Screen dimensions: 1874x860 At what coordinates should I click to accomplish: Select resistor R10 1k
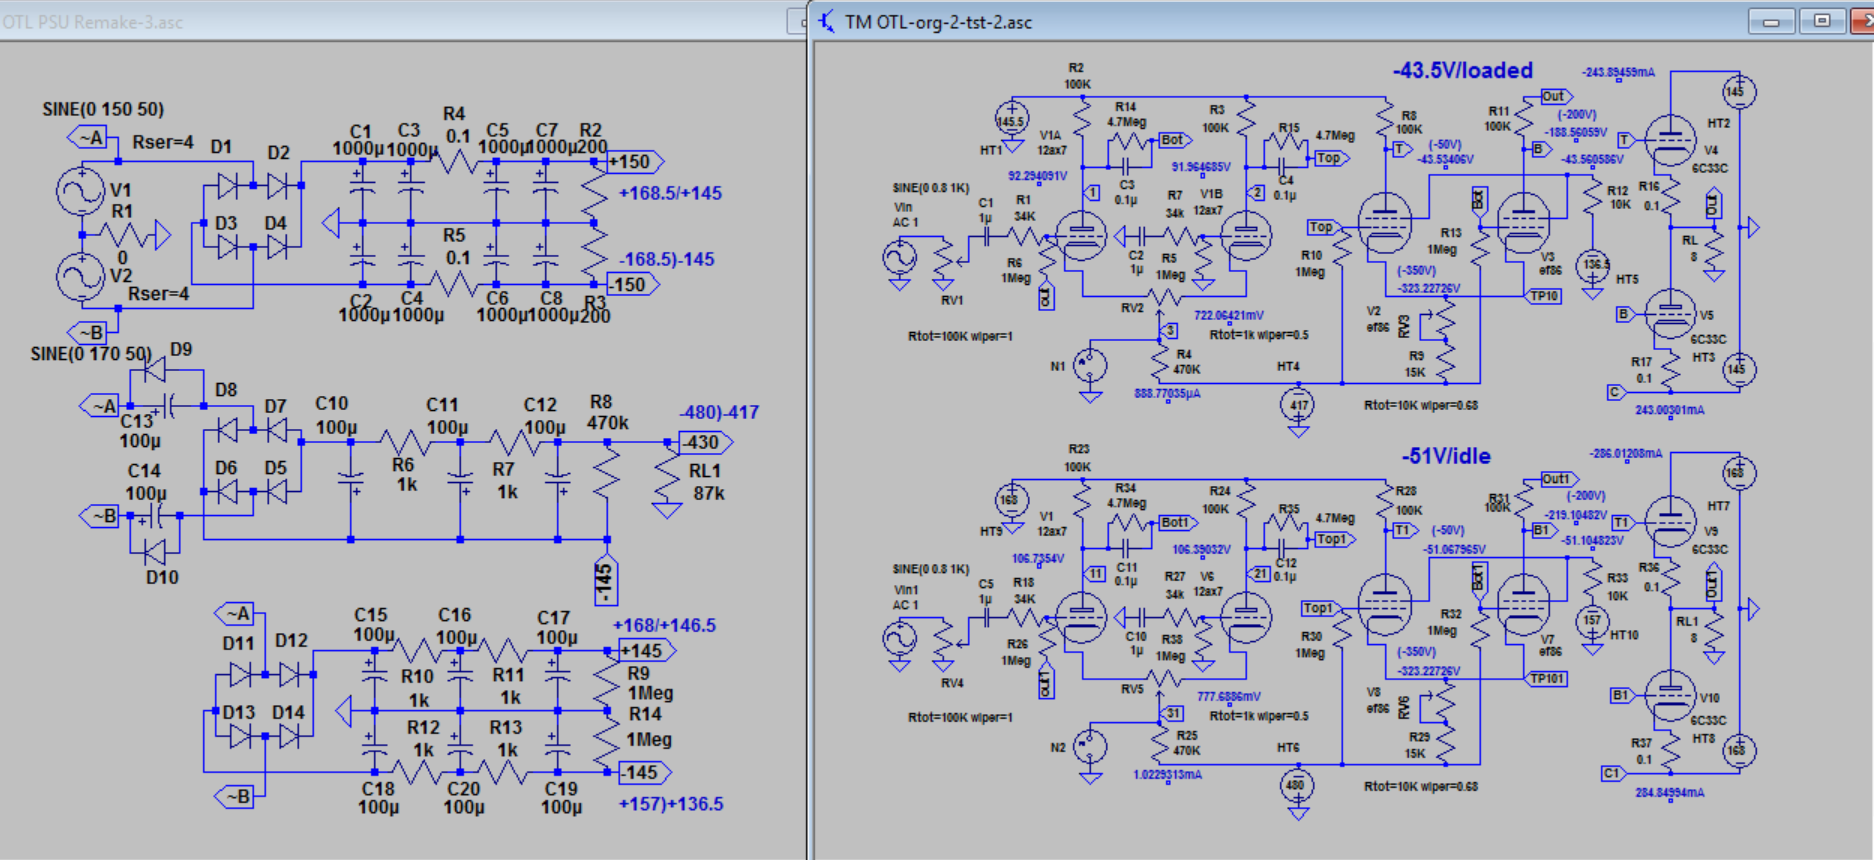415,650
